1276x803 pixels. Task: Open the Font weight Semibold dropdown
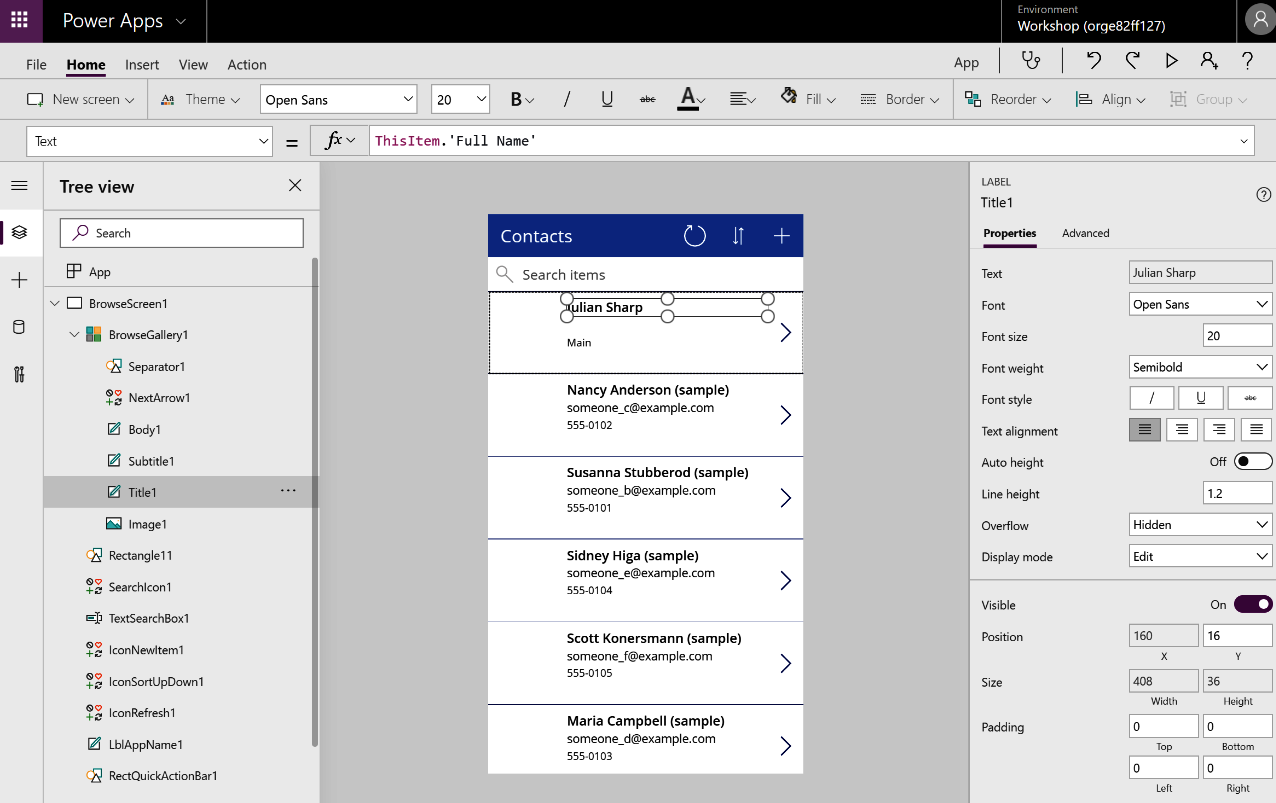[1200, 367]
